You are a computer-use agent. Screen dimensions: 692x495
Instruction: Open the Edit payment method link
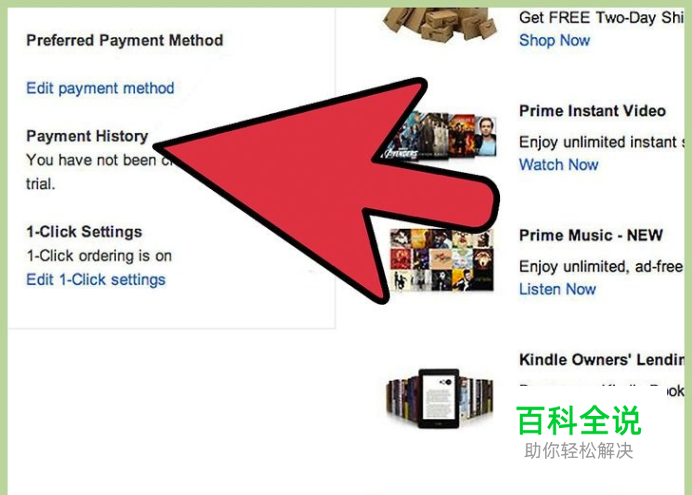coord(100,88)
